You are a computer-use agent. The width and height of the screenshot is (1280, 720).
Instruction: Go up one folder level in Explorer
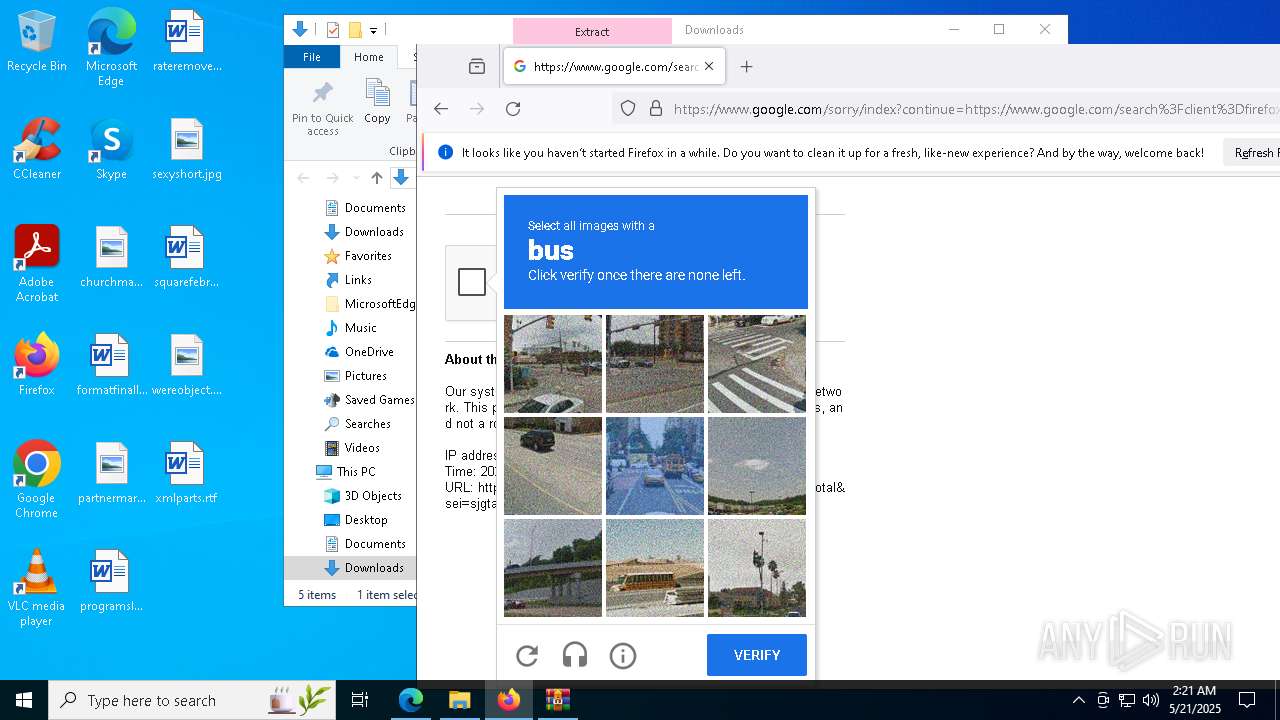377,178
